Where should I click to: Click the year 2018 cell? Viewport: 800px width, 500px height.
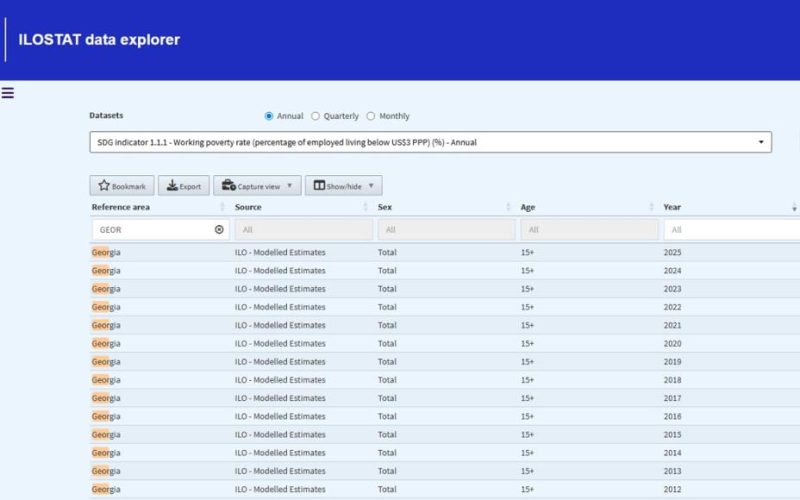coord(672,380)
